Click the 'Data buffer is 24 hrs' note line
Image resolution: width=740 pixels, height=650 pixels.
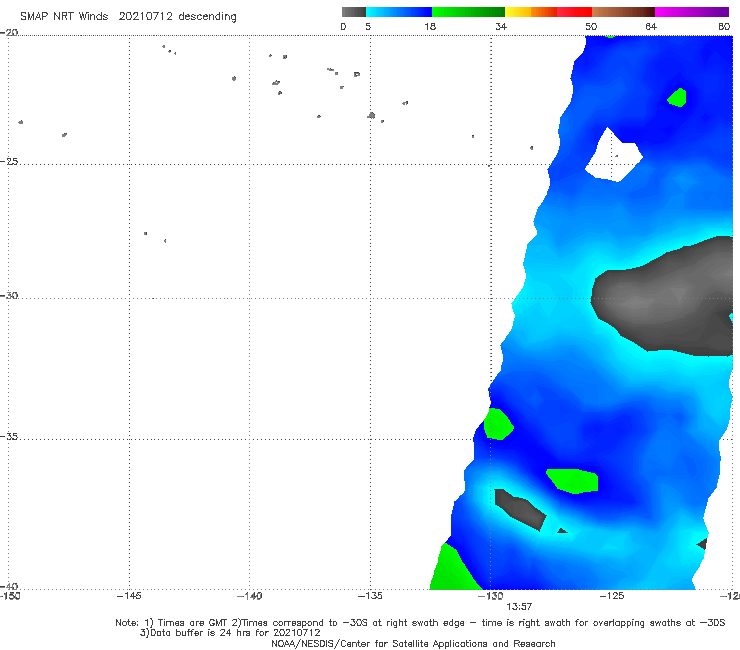pos(230,633)
